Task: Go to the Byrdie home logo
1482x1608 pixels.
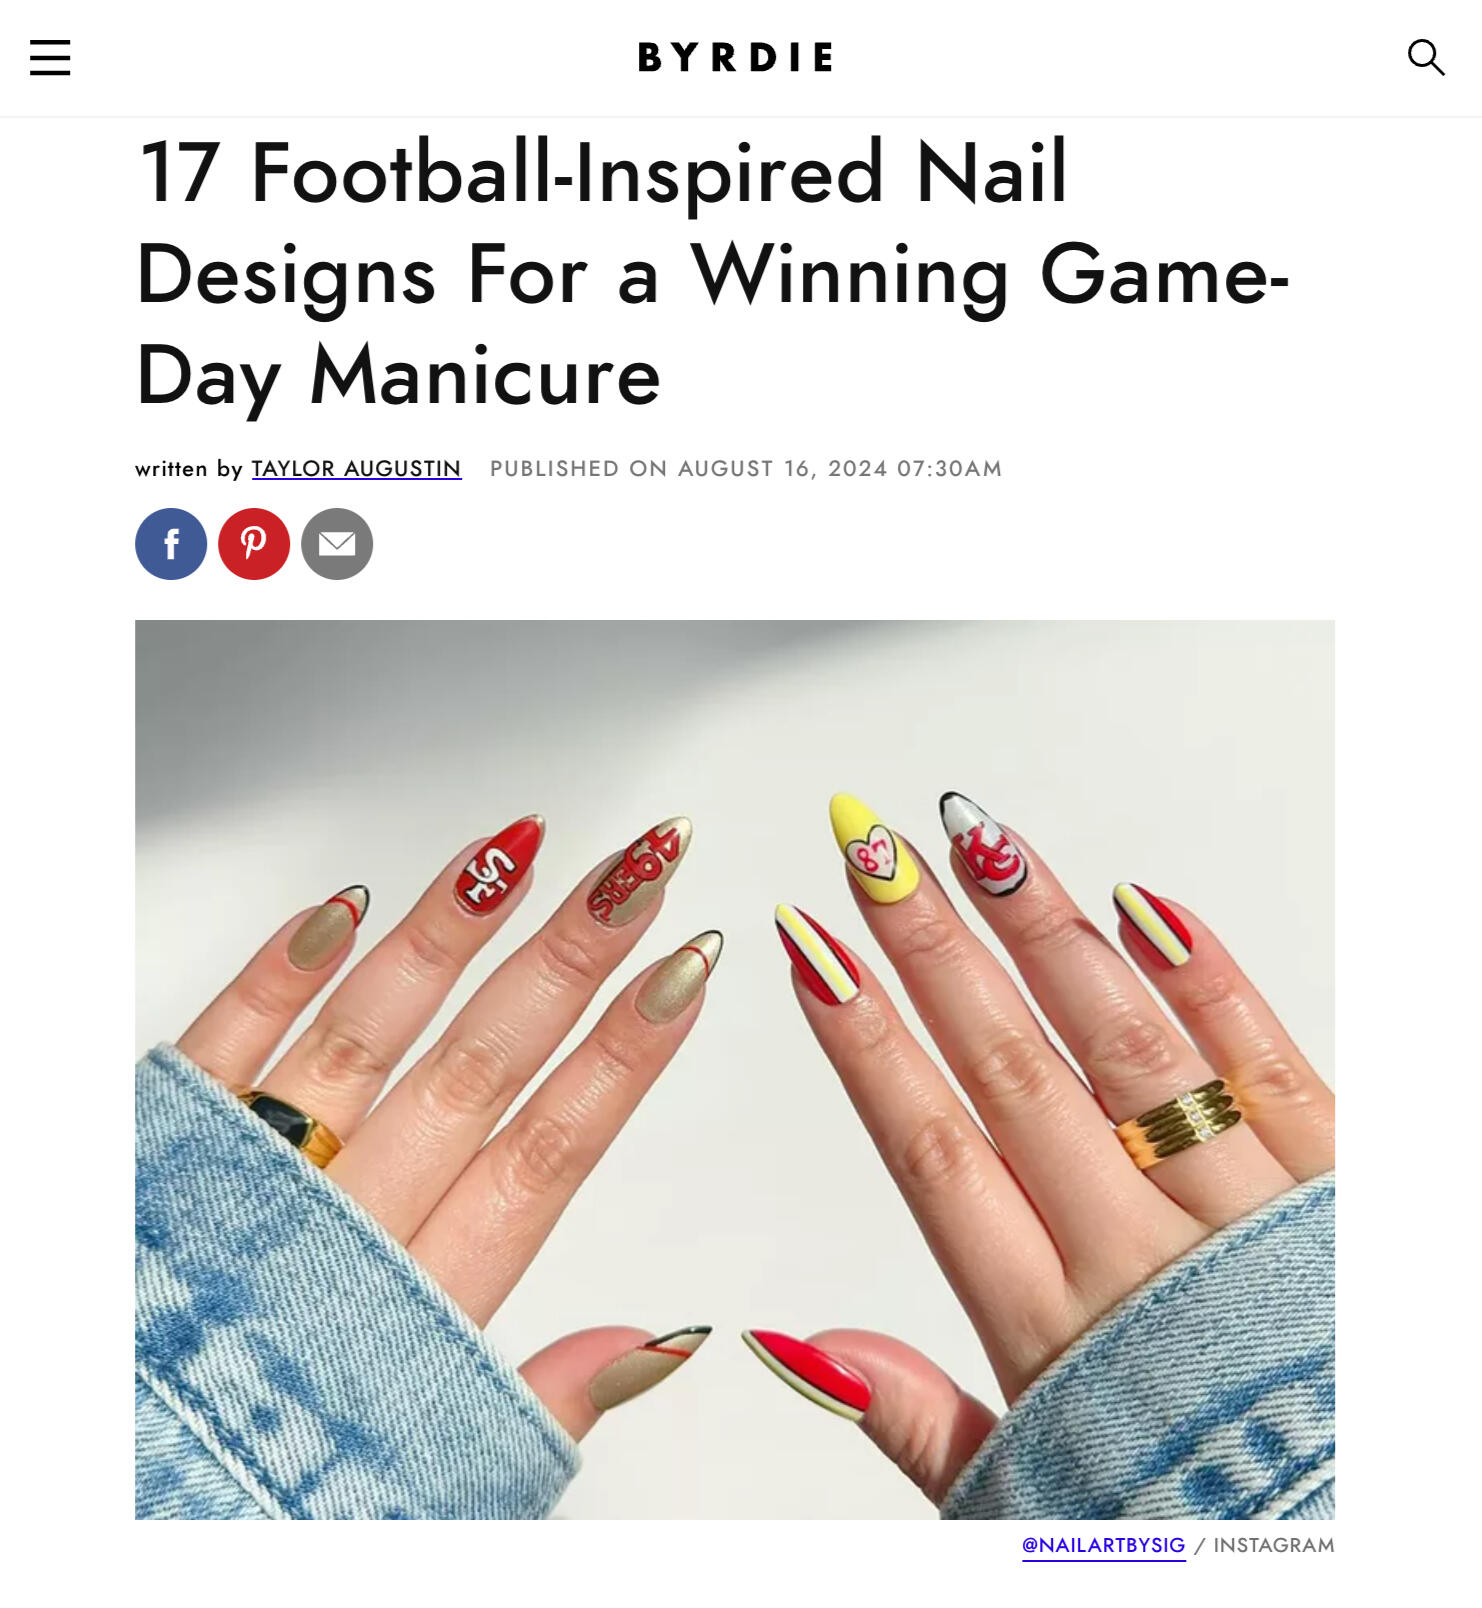Action: point(735,57)
